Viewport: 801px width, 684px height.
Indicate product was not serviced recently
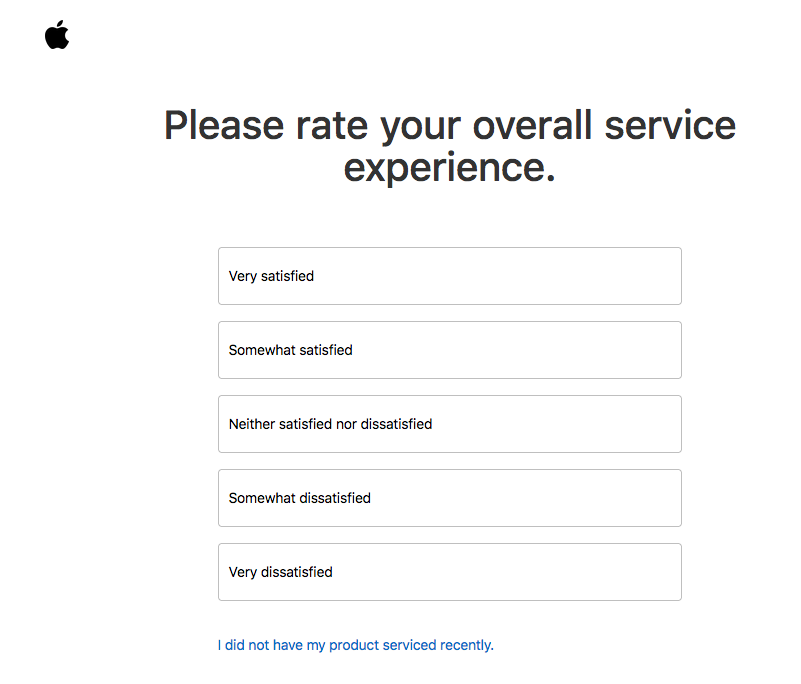[356, 645]
